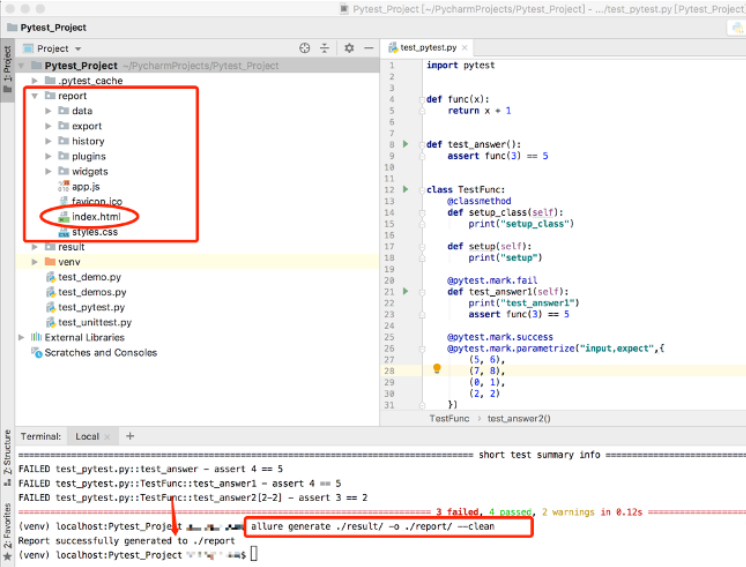Close the test_pytest.py editor tab
The height and width of the screenshot is (567, 746).
tap(465, 48)
